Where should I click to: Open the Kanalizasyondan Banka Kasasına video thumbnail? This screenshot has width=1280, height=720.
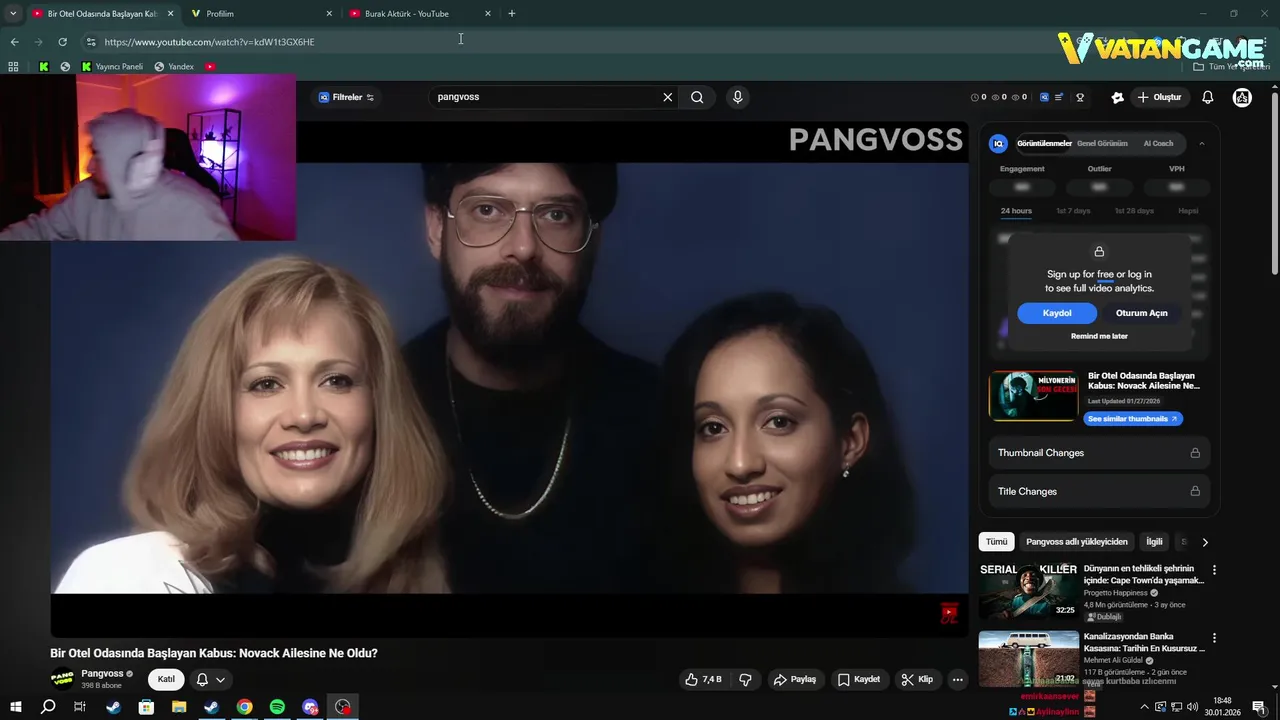point(1029,658)
